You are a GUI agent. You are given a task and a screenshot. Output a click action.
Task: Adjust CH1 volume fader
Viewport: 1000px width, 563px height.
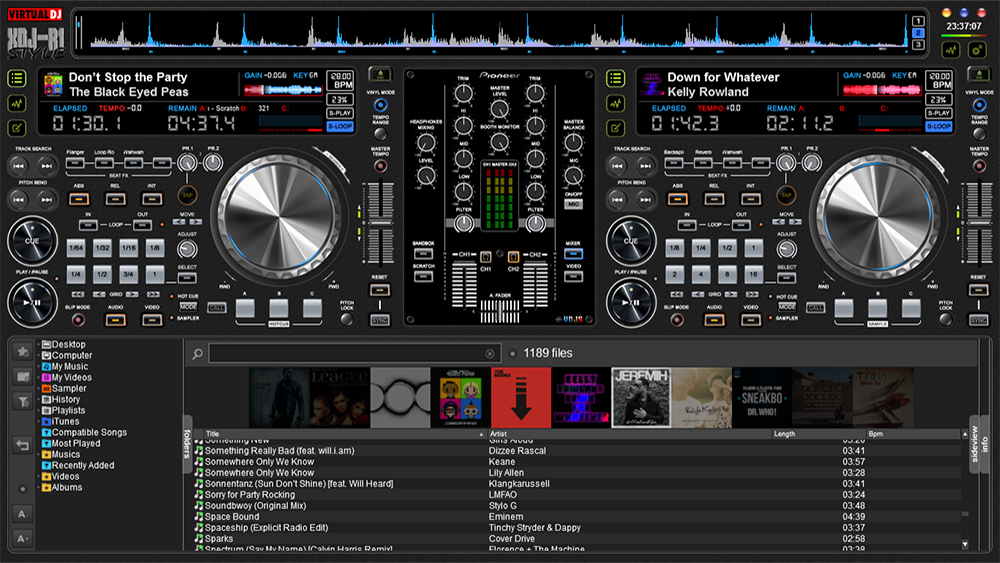tap(464, 284)
